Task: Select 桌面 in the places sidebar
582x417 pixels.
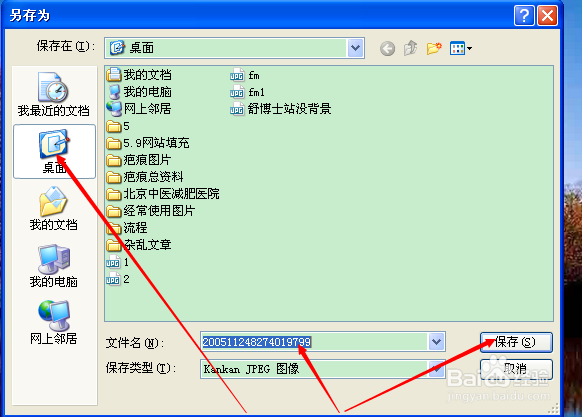Action: coord(54,152)
